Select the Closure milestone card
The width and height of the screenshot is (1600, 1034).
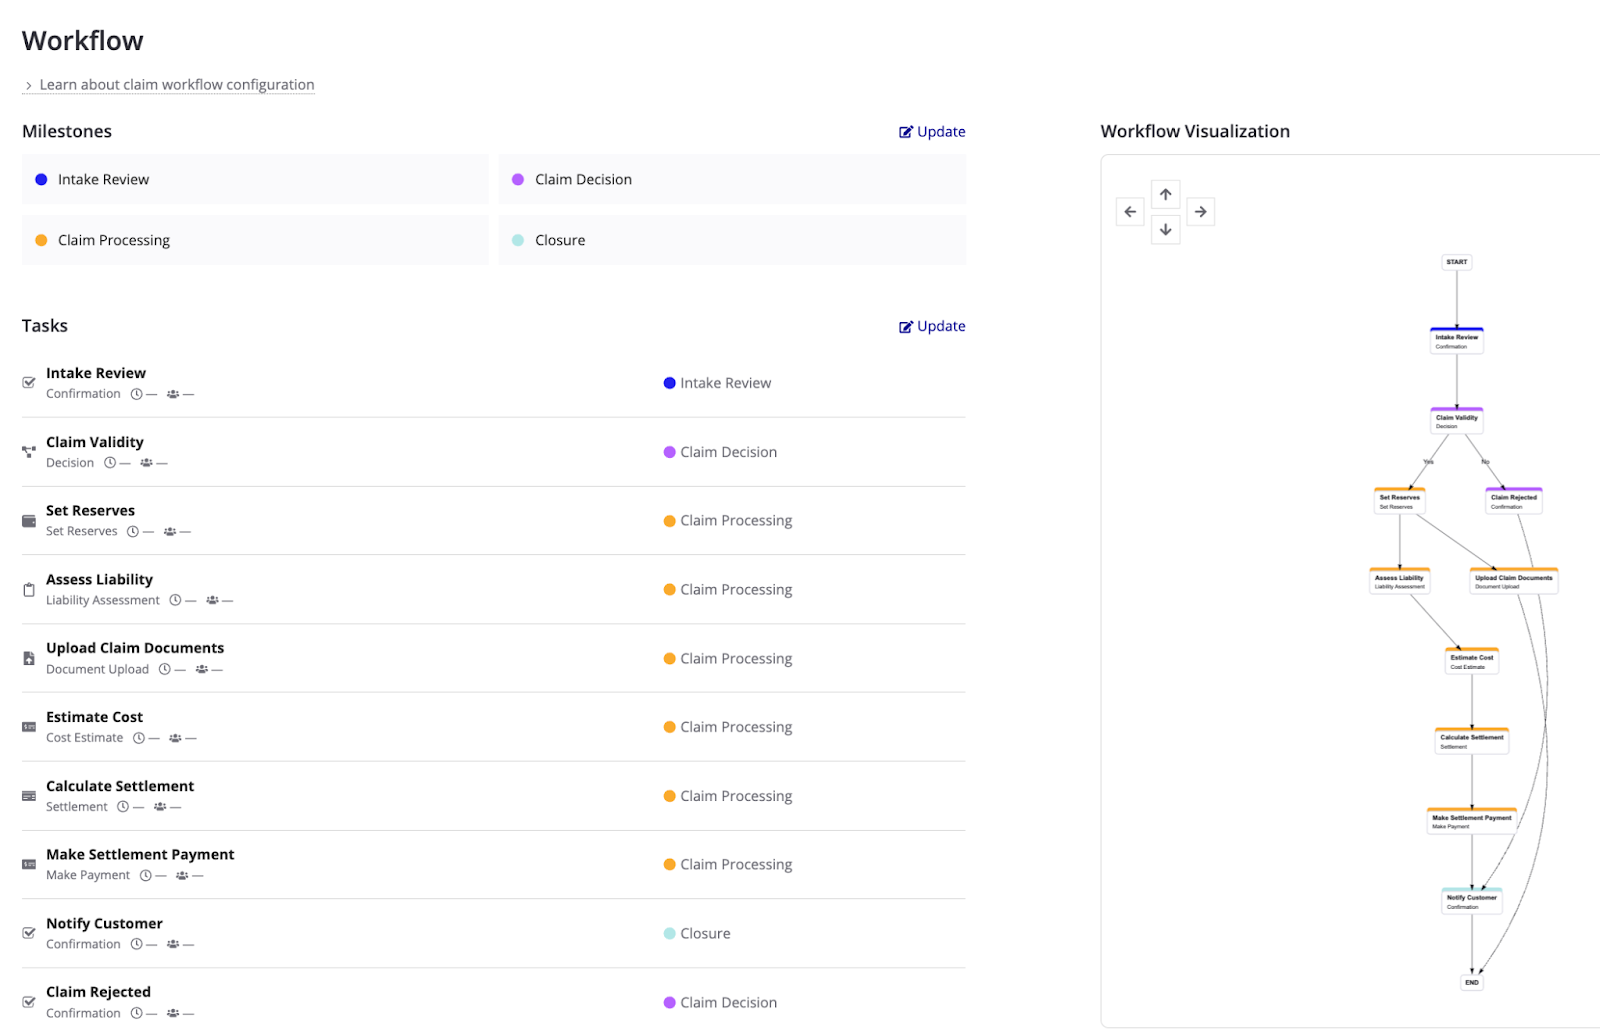[732, 240]
